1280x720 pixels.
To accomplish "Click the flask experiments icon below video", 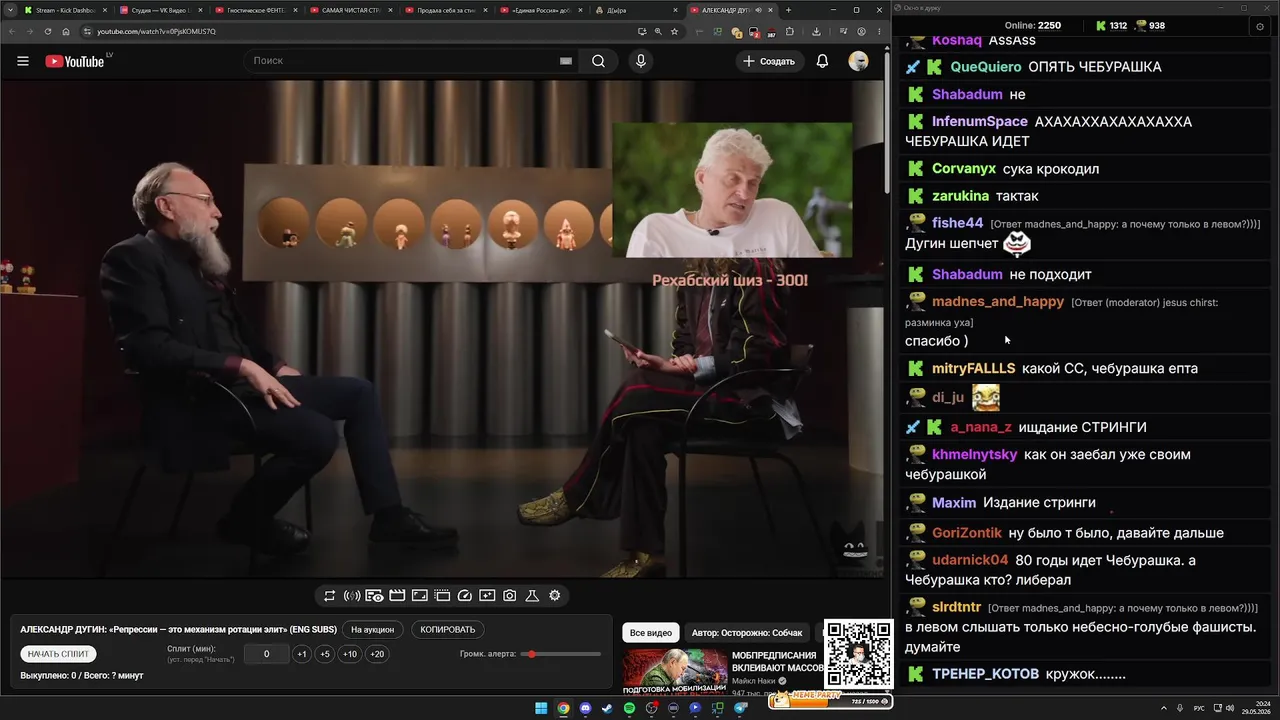I will point(532,596).
